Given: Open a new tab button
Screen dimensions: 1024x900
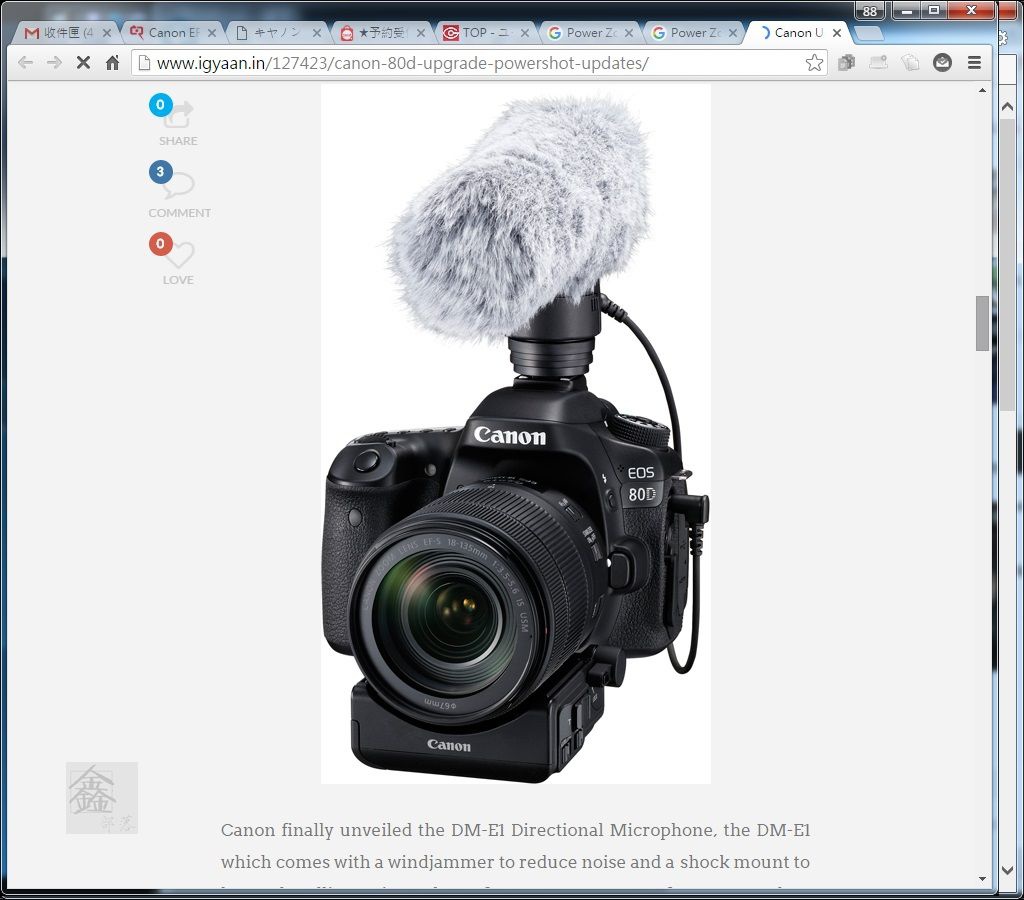Looking at the screenshot, I should tap(869, 33).
